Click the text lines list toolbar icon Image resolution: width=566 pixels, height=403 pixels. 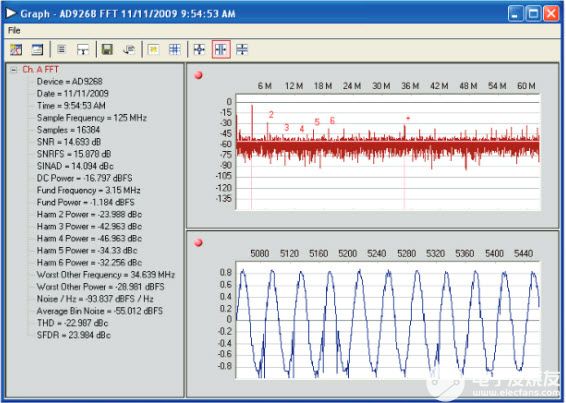(62, 49)
